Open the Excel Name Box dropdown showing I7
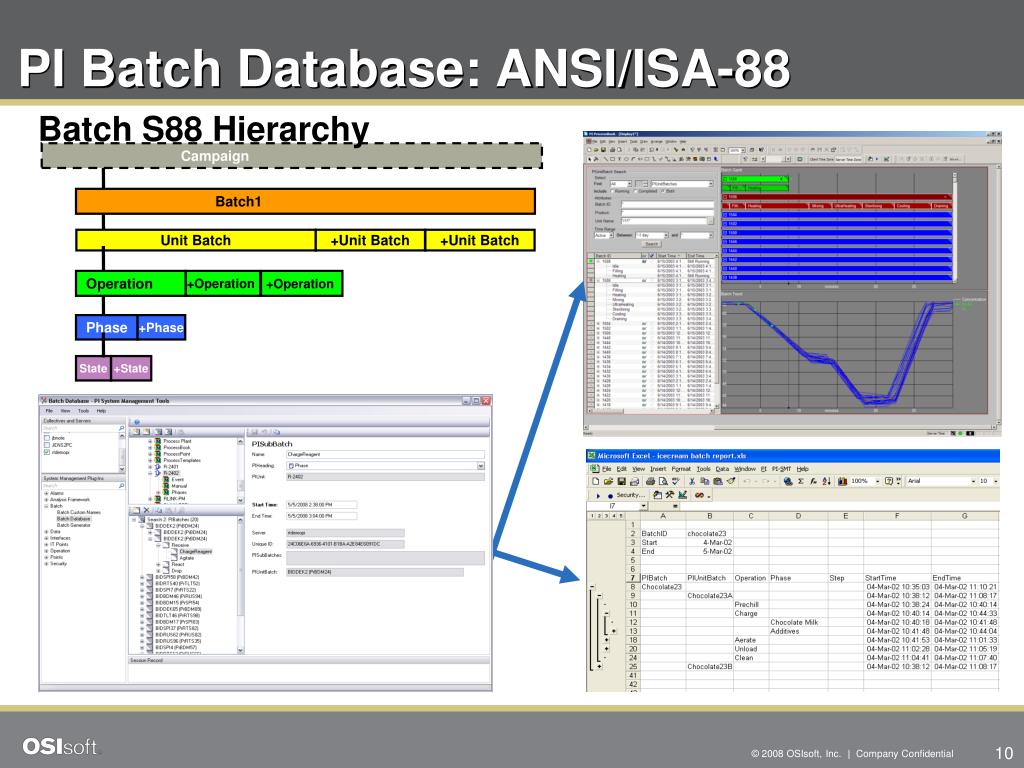1024x768 pixels. click(643, 505)
